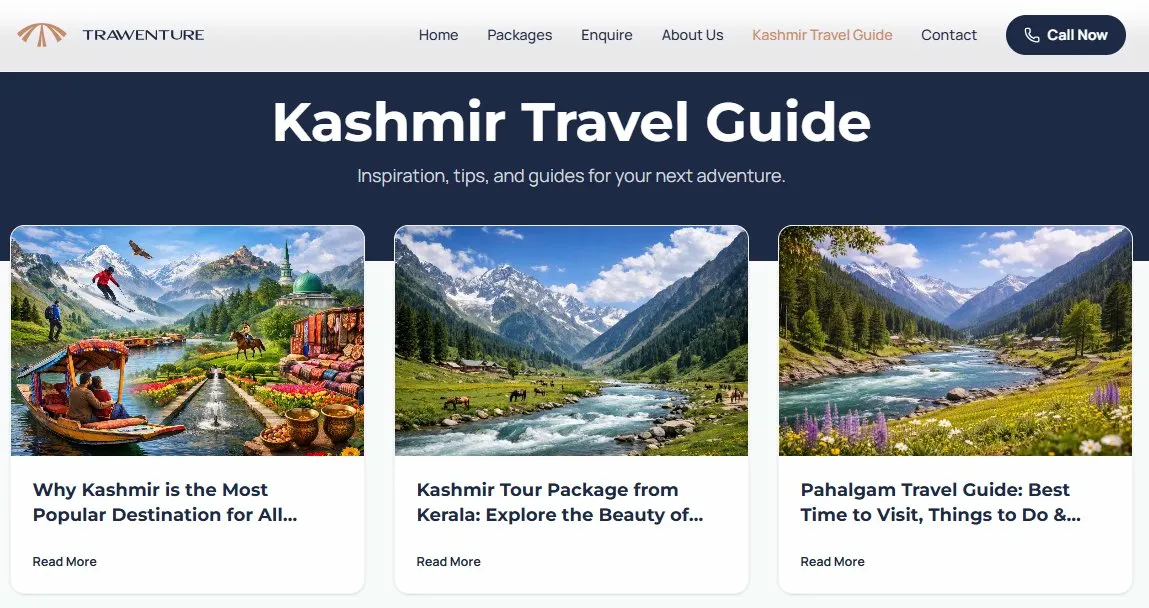The image size is (1149, 608).
Task: Go to the Packages page
Action: 520,35
